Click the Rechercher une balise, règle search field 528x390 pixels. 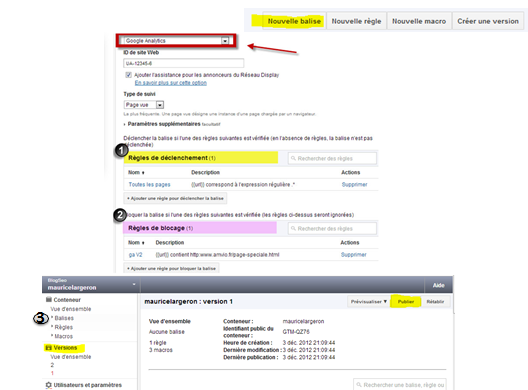tap(400, 385)
